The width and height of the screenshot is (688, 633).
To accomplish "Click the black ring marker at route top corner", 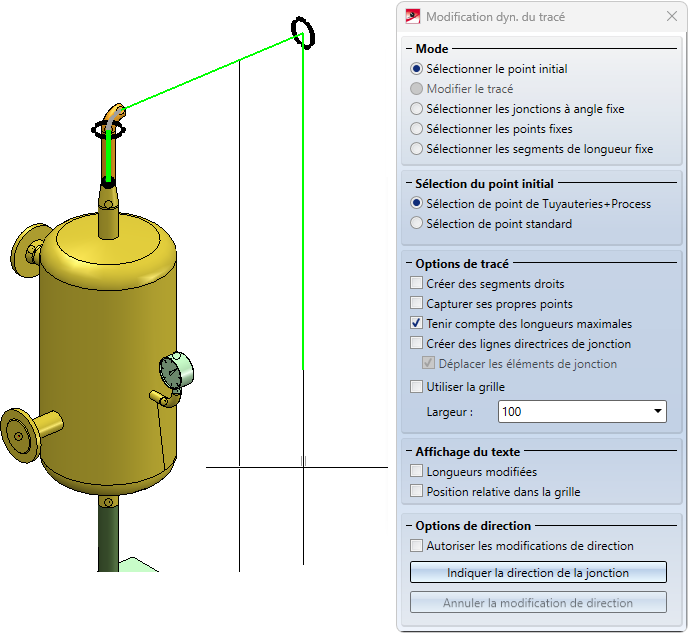I will point(303,33).
